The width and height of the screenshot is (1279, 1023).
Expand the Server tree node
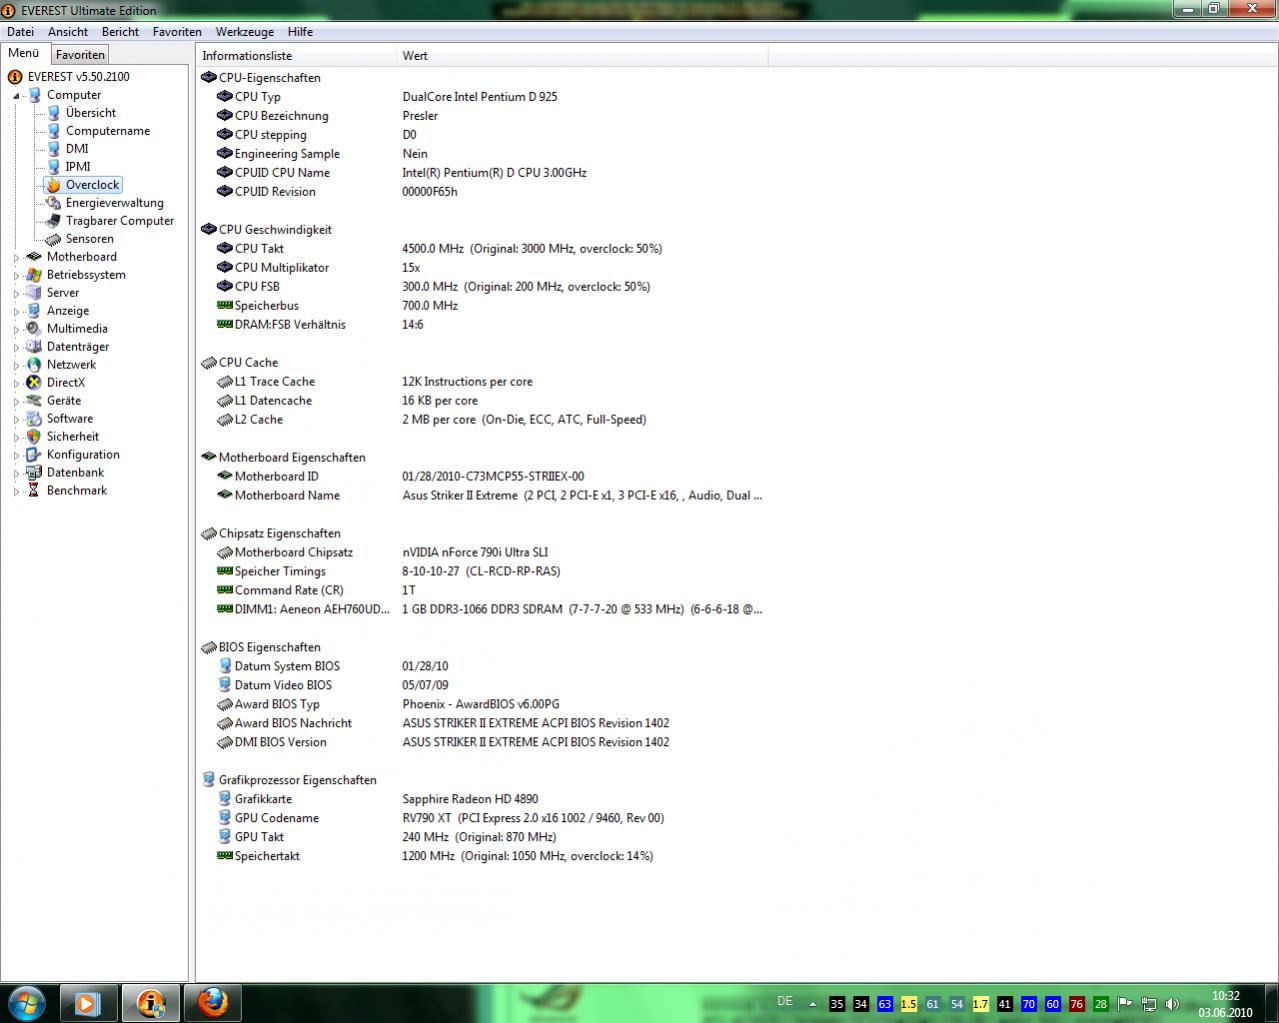tap(16, 294)
